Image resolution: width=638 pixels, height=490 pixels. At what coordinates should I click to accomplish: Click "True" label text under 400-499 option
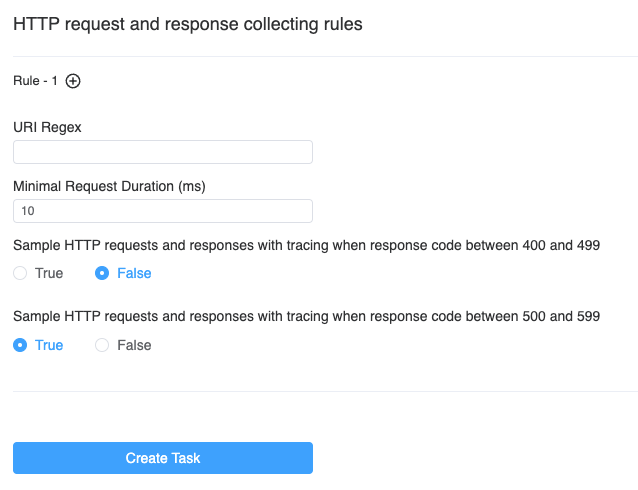[49, 273]
